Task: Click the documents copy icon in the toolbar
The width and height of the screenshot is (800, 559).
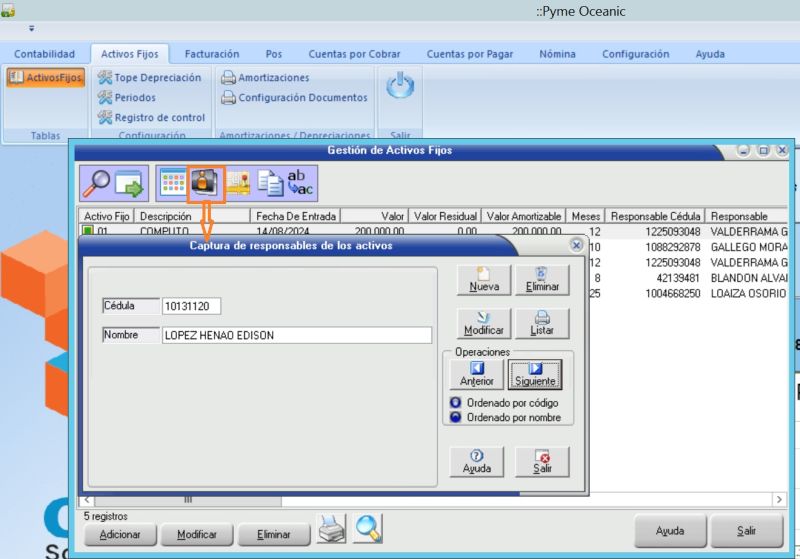Action: click(x=269, y=183)
